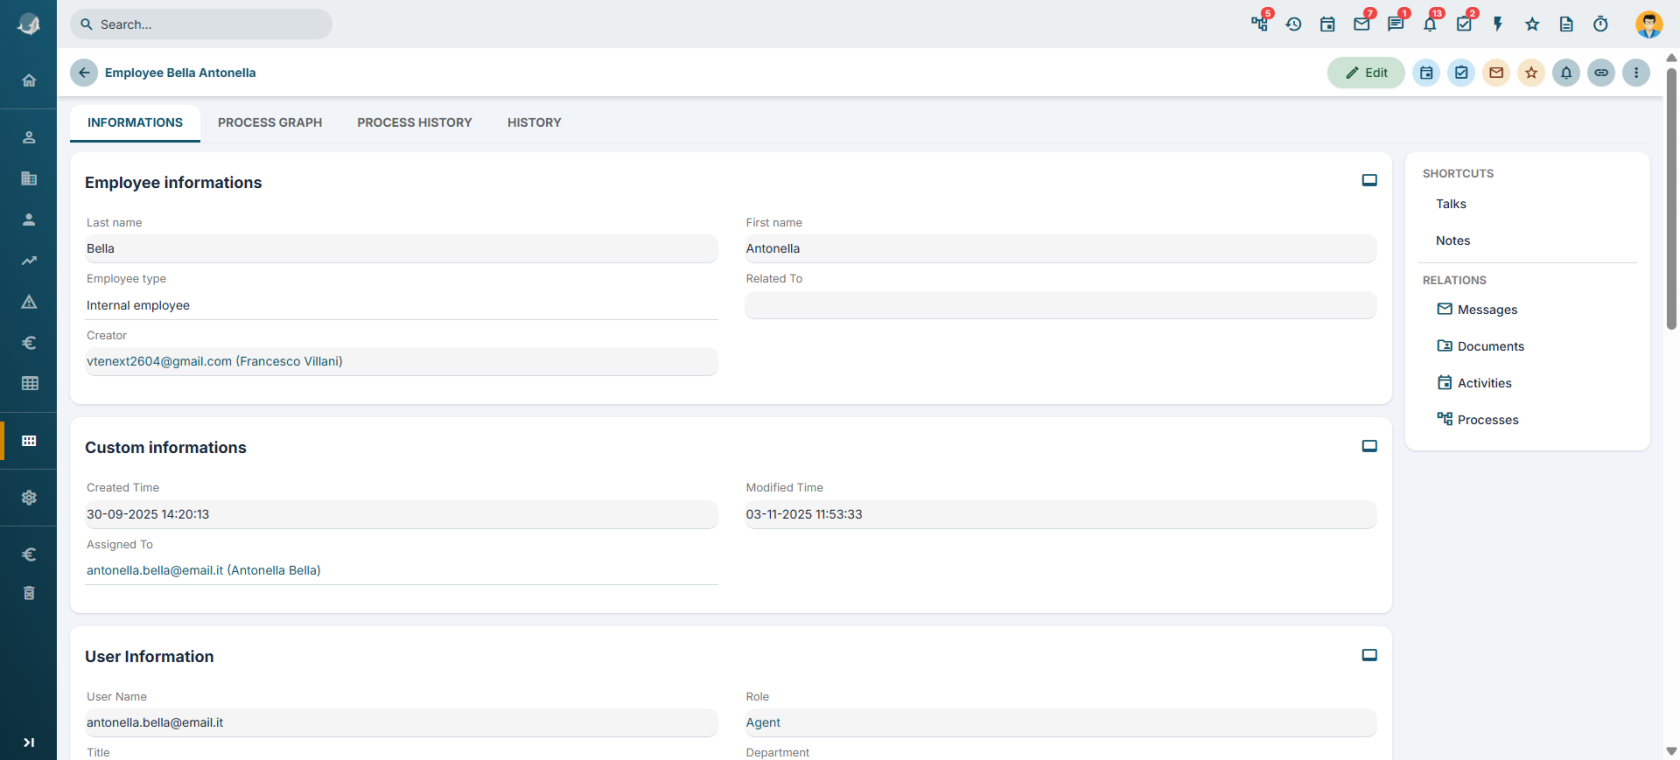This screenshot has width=1680, height=760.
Task: Open Activities relation
Action: tap(1474, 383)
